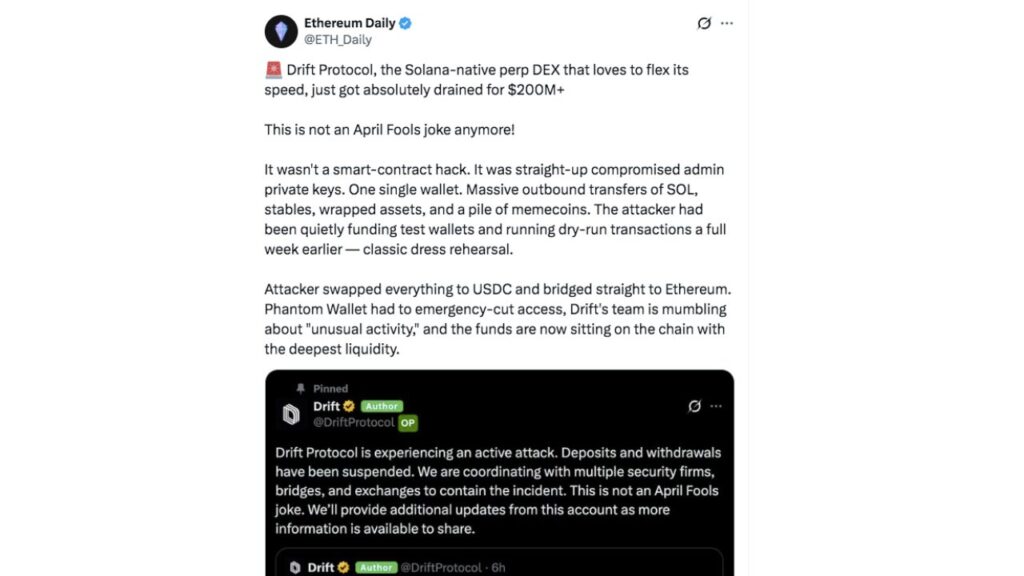Click the Grok icon on Drift's pinned post
1024x576 pixels.
pos(695,406)
